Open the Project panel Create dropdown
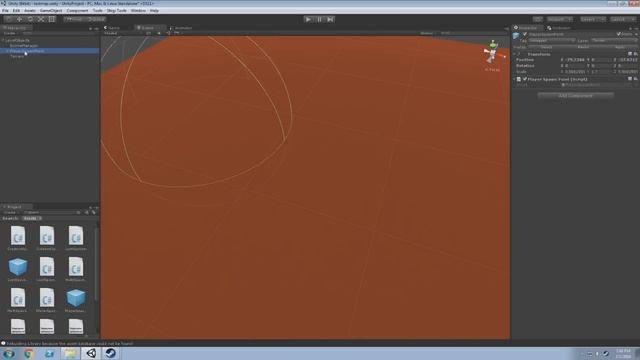Screen dimensions: 640x360 coord(10,212)
